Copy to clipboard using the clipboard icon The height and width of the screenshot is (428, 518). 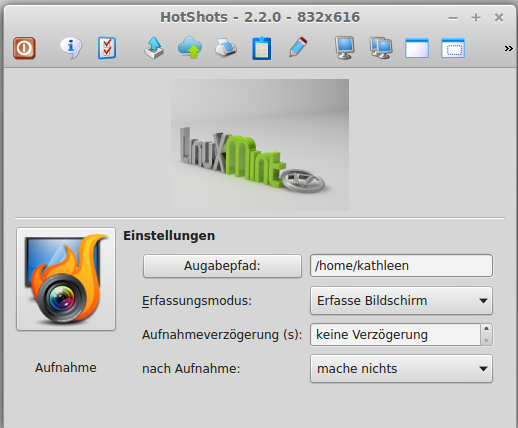click(262, 48)
